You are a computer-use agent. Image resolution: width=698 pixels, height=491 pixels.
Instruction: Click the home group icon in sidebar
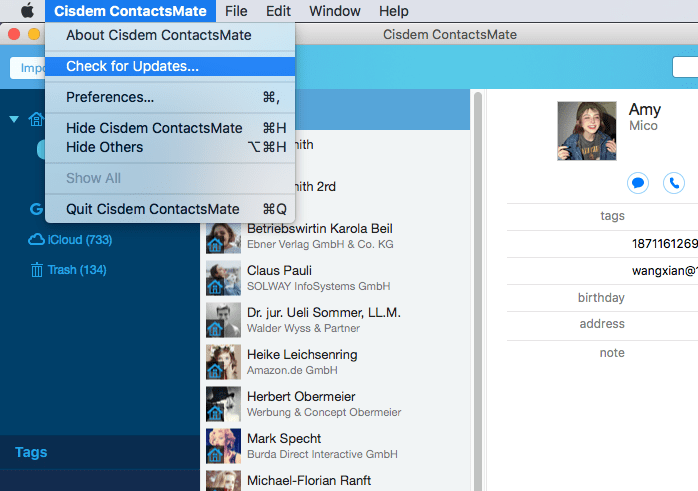[36, 119]
